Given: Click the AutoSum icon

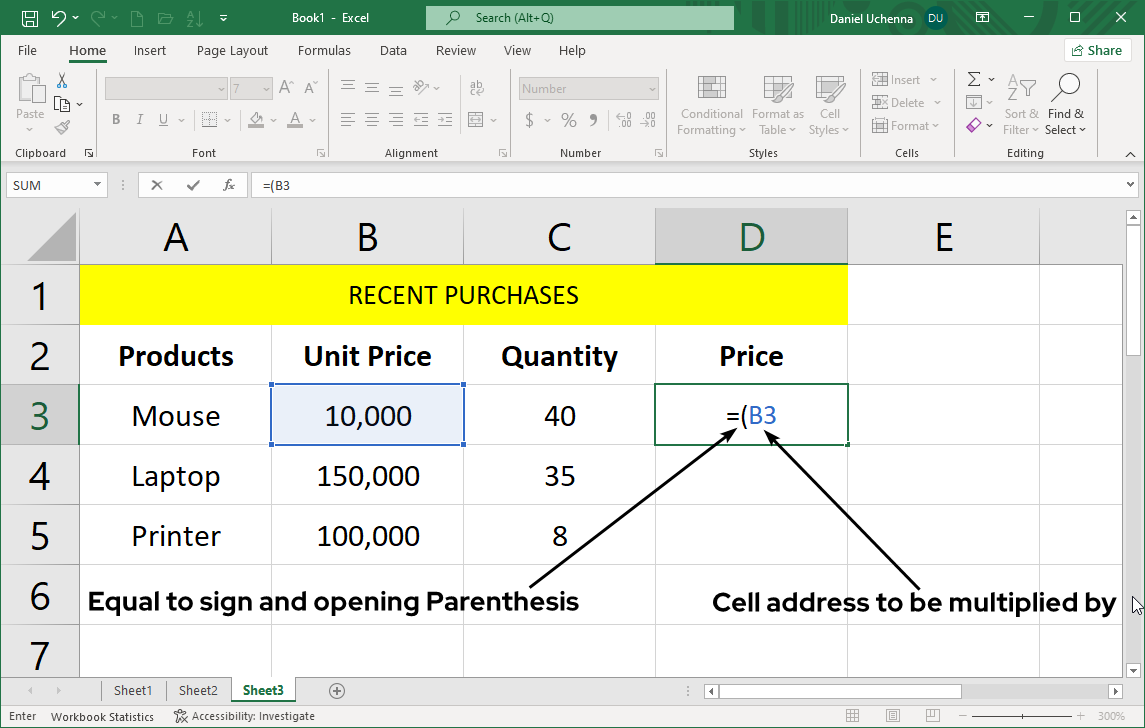Looking at the screenshot, I should 972,79.
